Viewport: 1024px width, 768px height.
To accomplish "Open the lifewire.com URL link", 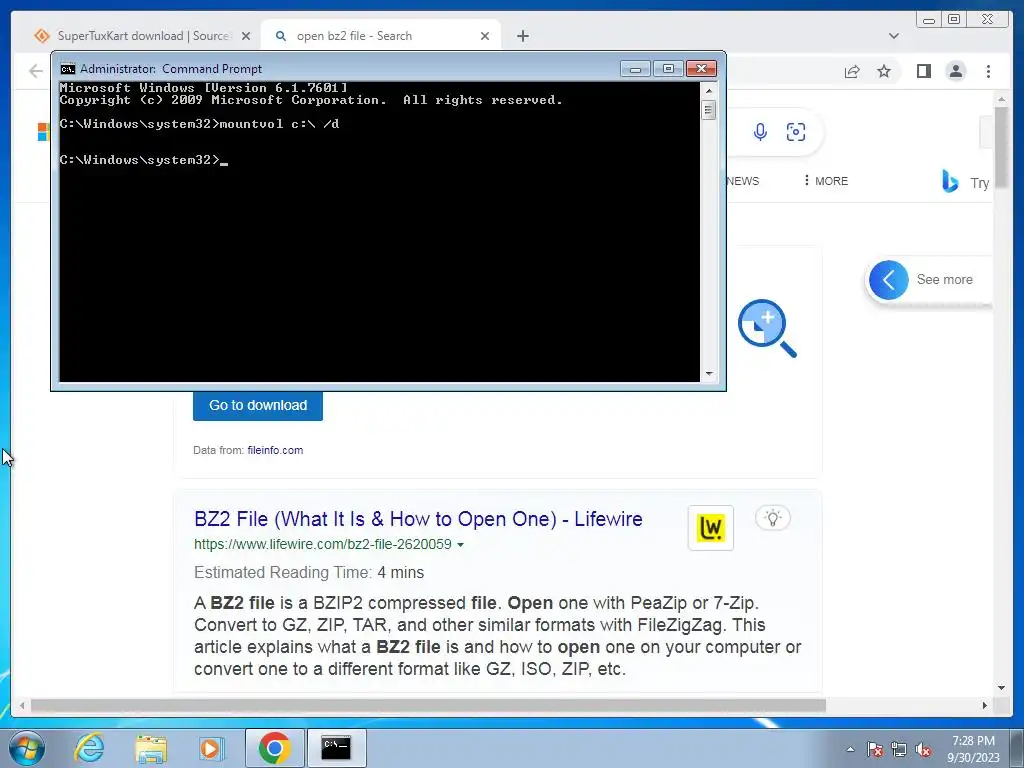I will click(323, 545).
